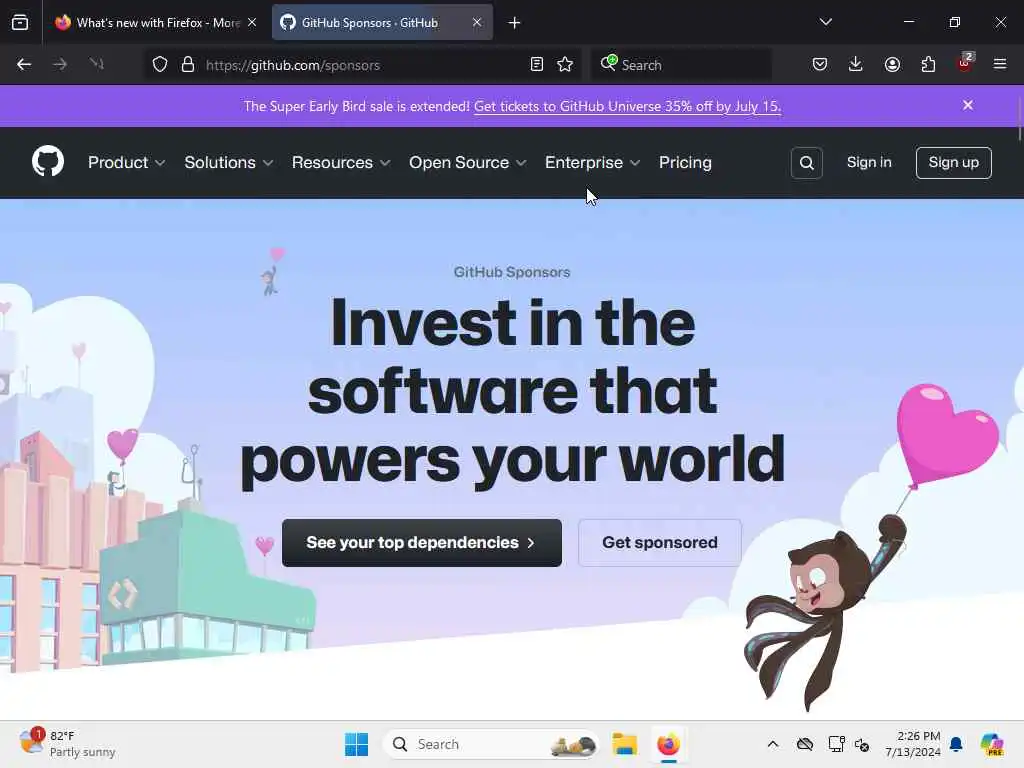Dismiss the purple Universe sale banner

click(968, 105)
